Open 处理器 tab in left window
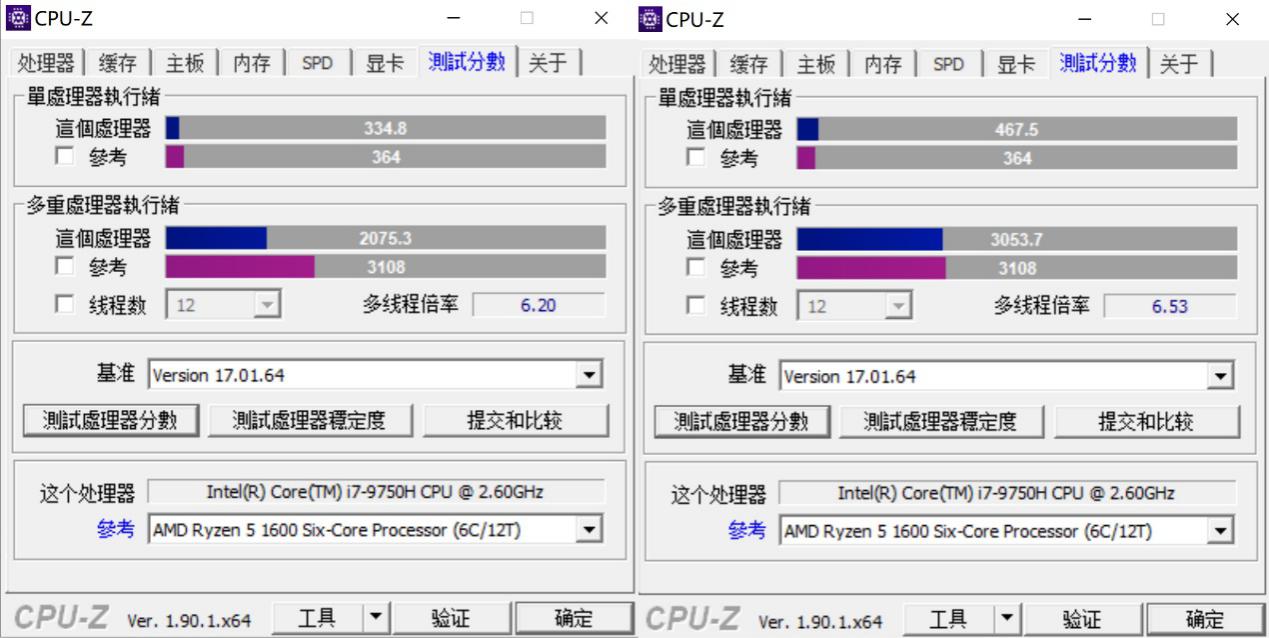 [47, 63]
